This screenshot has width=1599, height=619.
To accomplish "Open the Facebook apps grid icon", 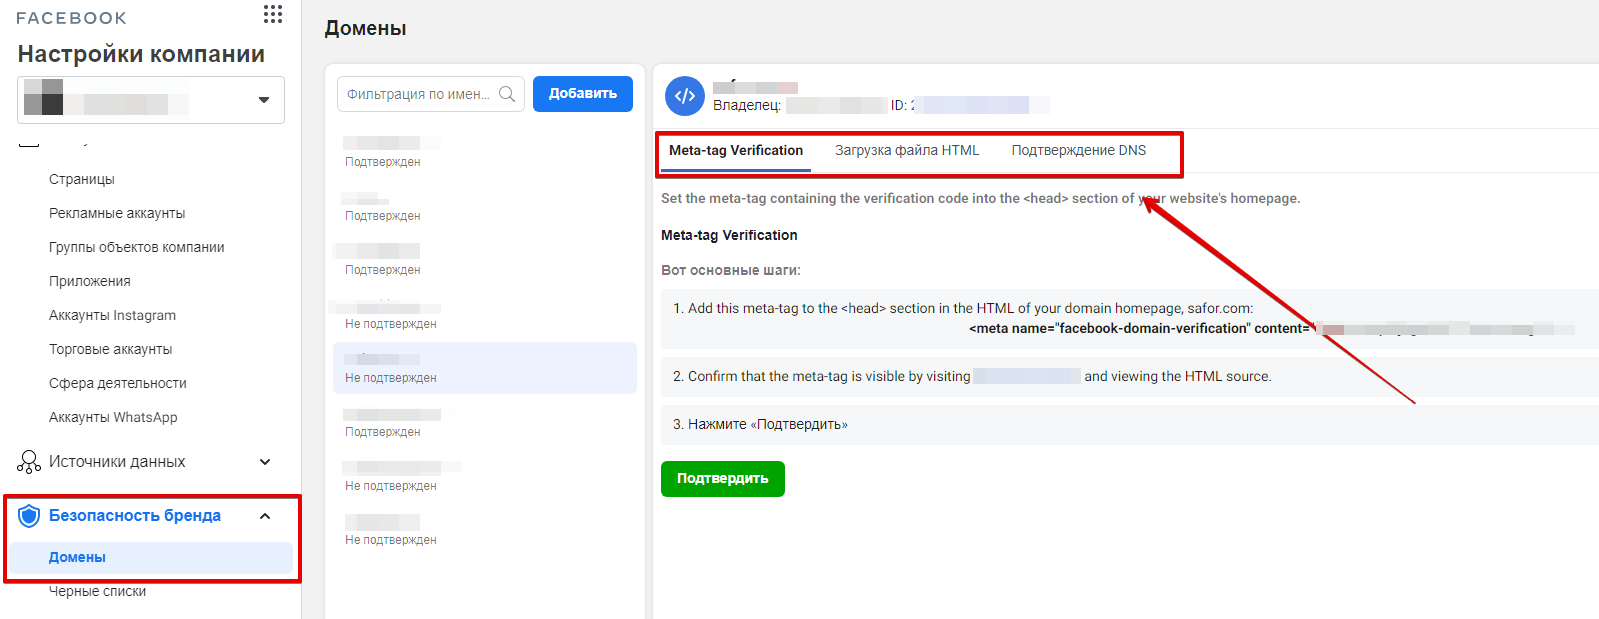I will point(273,14).
